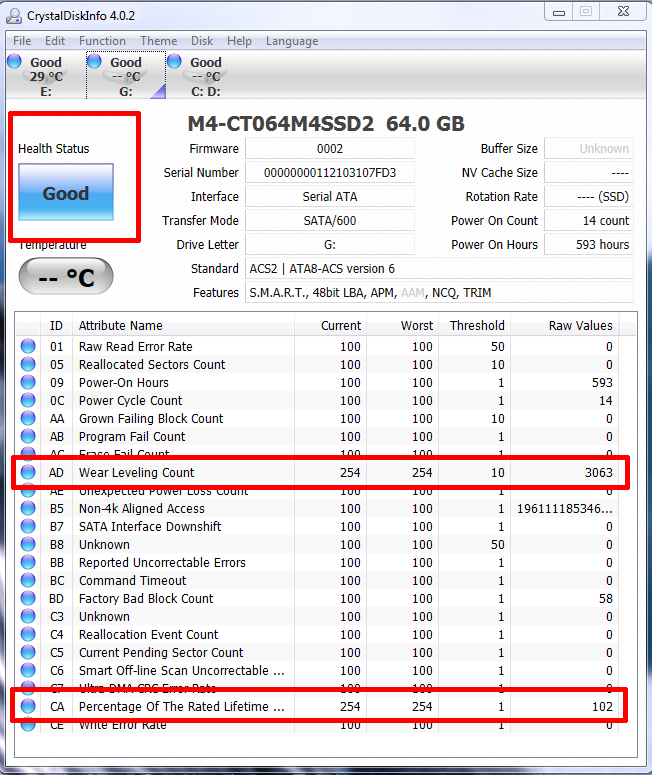Click status orb of Reallocation Event Count
This screenshot has height=775, width=652.
[x=28, y=634]
